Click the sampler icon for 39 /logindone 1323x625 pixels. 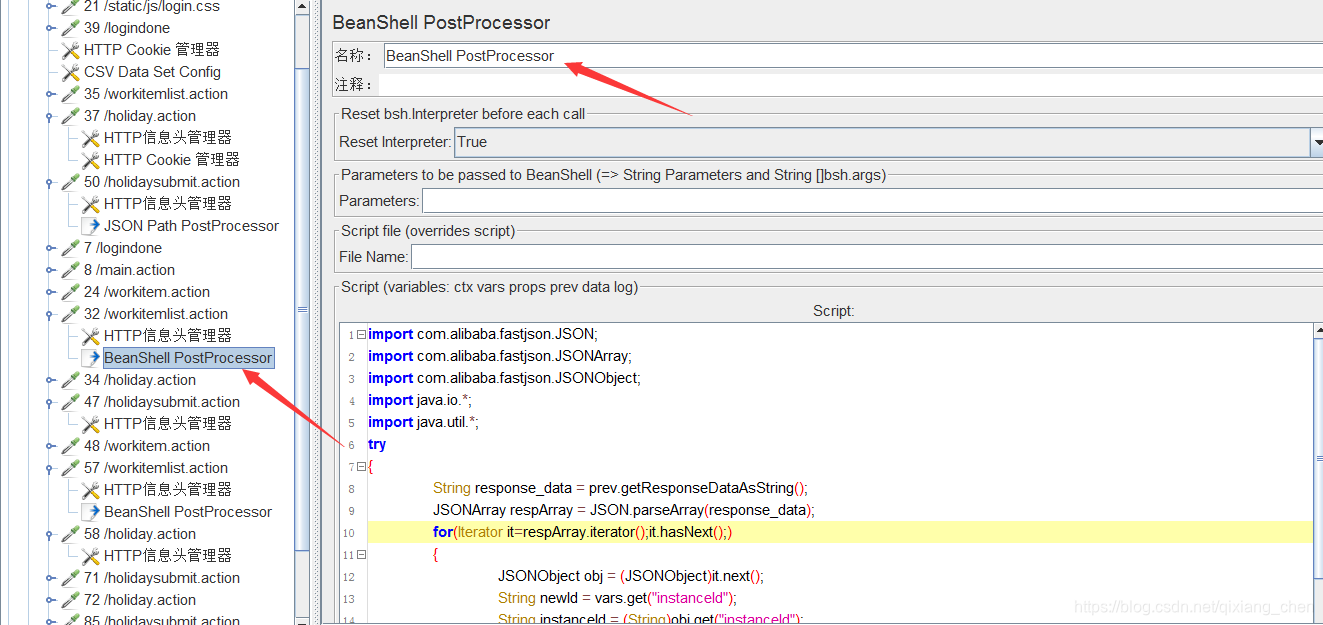(x=70, y=28)
